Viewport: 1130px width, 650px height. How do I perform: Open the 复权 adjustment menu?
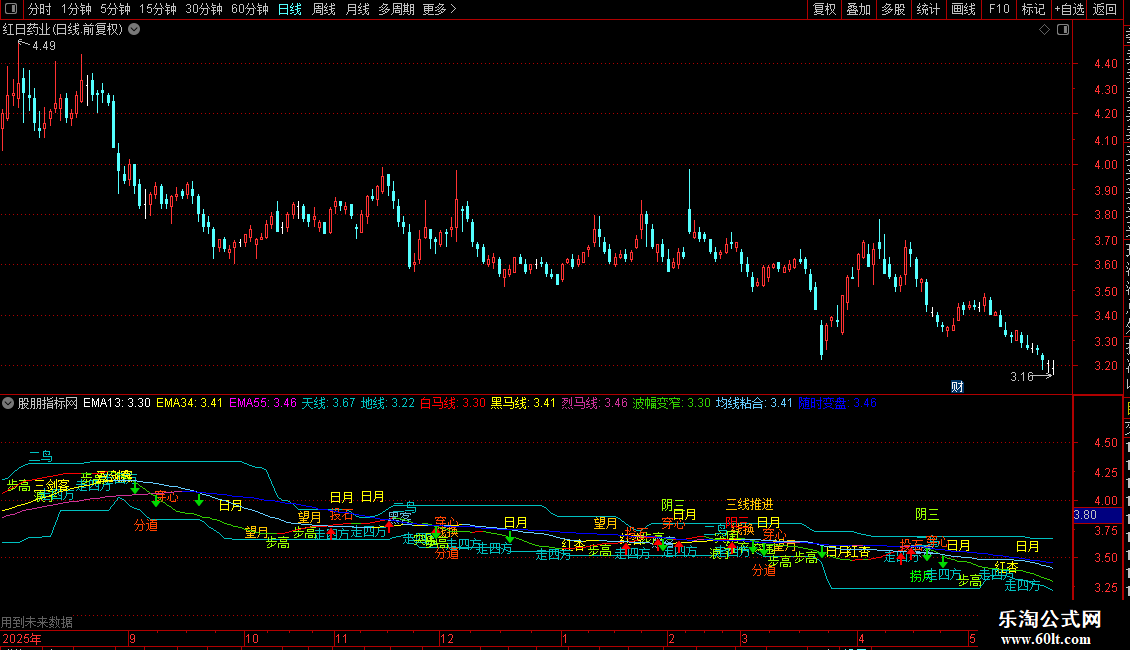(x=824, y=9)
